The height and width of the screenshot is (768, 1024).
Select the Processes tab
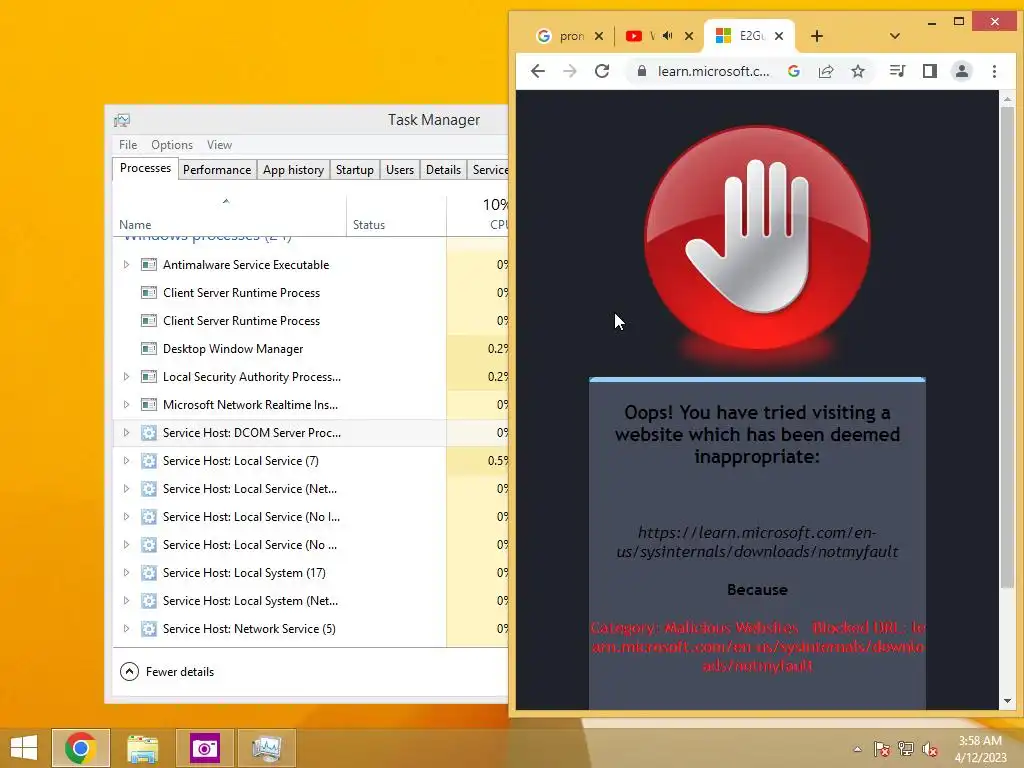coord(145,168)
